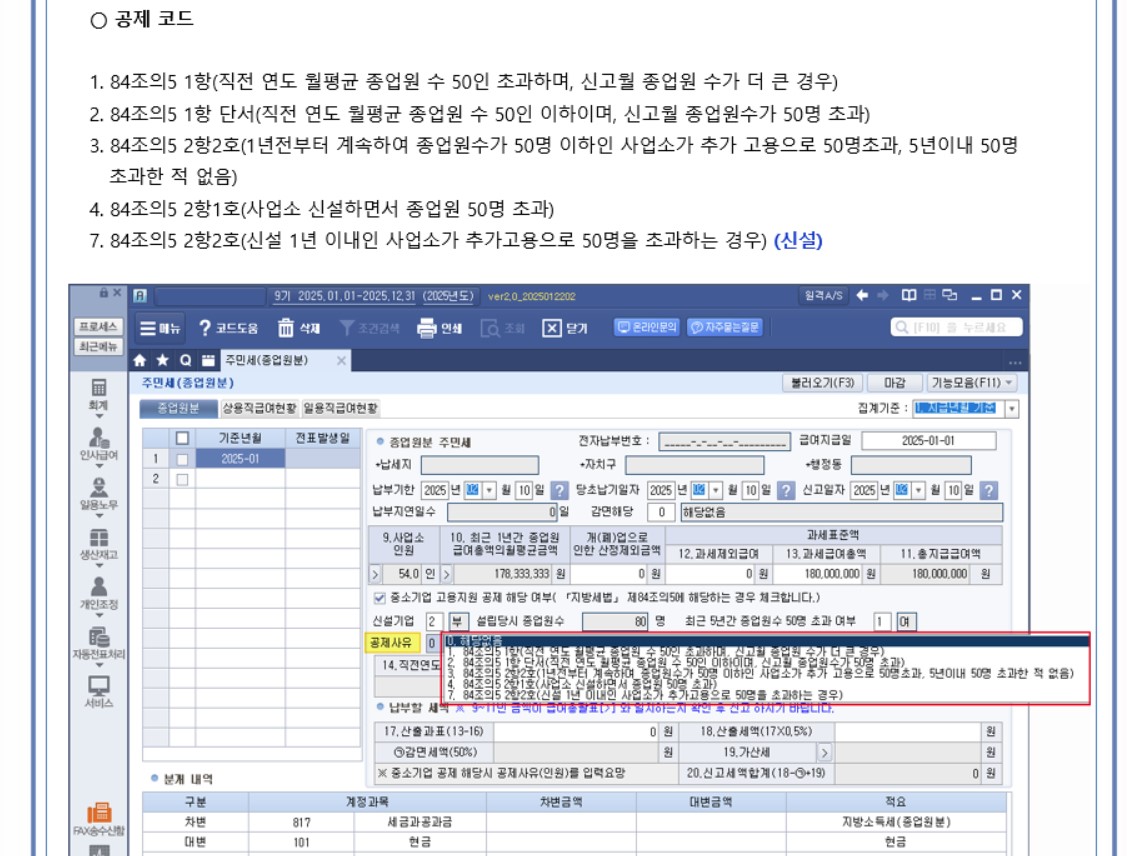Click the multi-window icon in title bar
Screen dimensions: 1127x856
949,295
